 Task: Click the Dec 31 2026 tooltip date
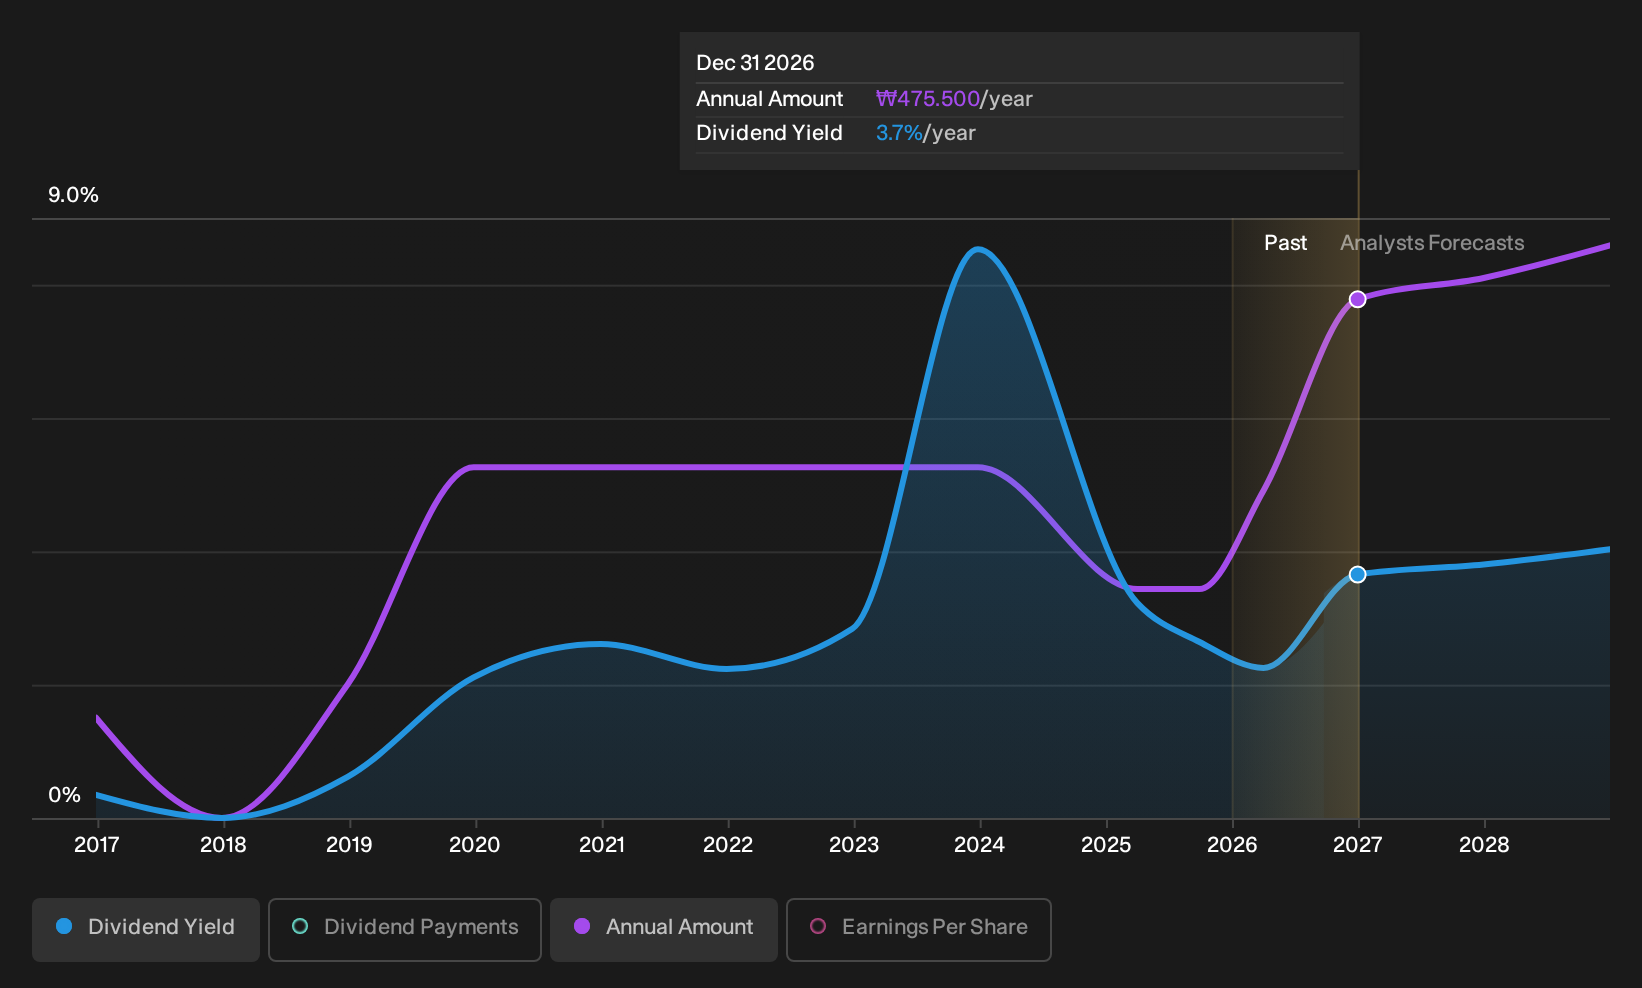[x=755, y=63]
